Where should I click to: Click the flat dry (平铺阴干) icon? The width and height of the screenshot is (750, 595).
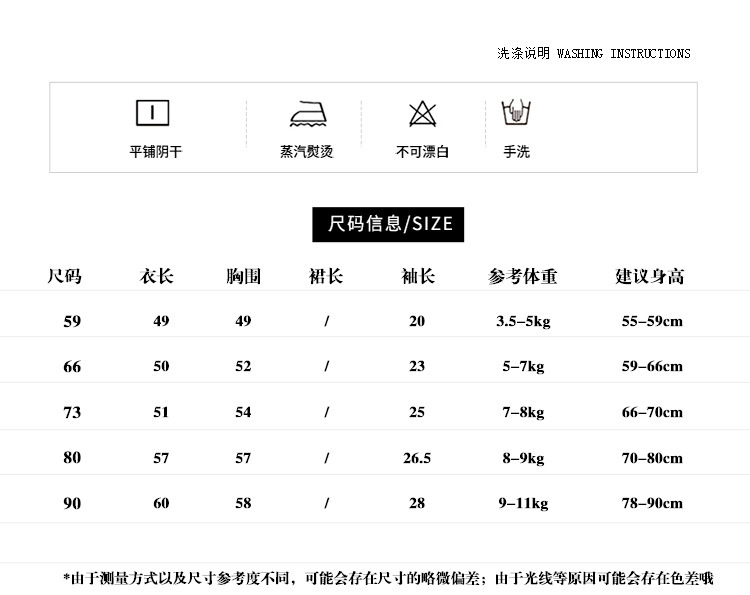tap(153, 113)
